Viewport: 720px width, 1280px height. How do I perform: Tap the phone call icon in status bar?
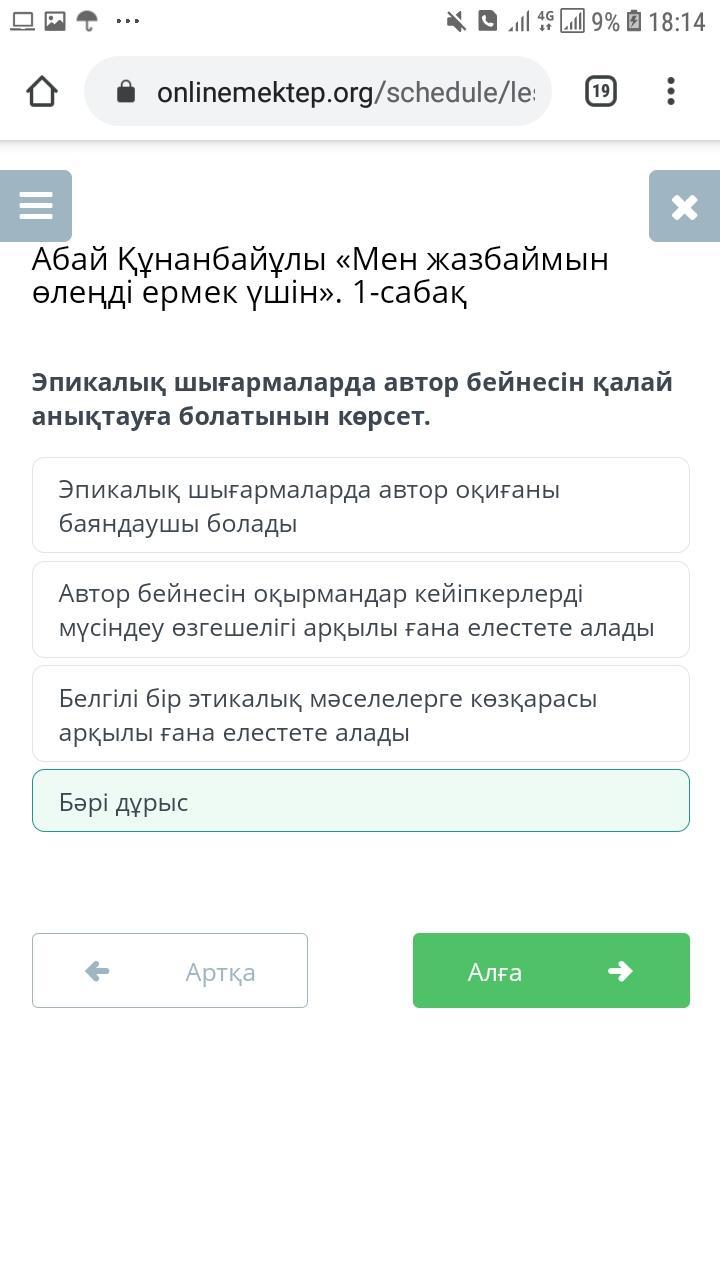487,21
